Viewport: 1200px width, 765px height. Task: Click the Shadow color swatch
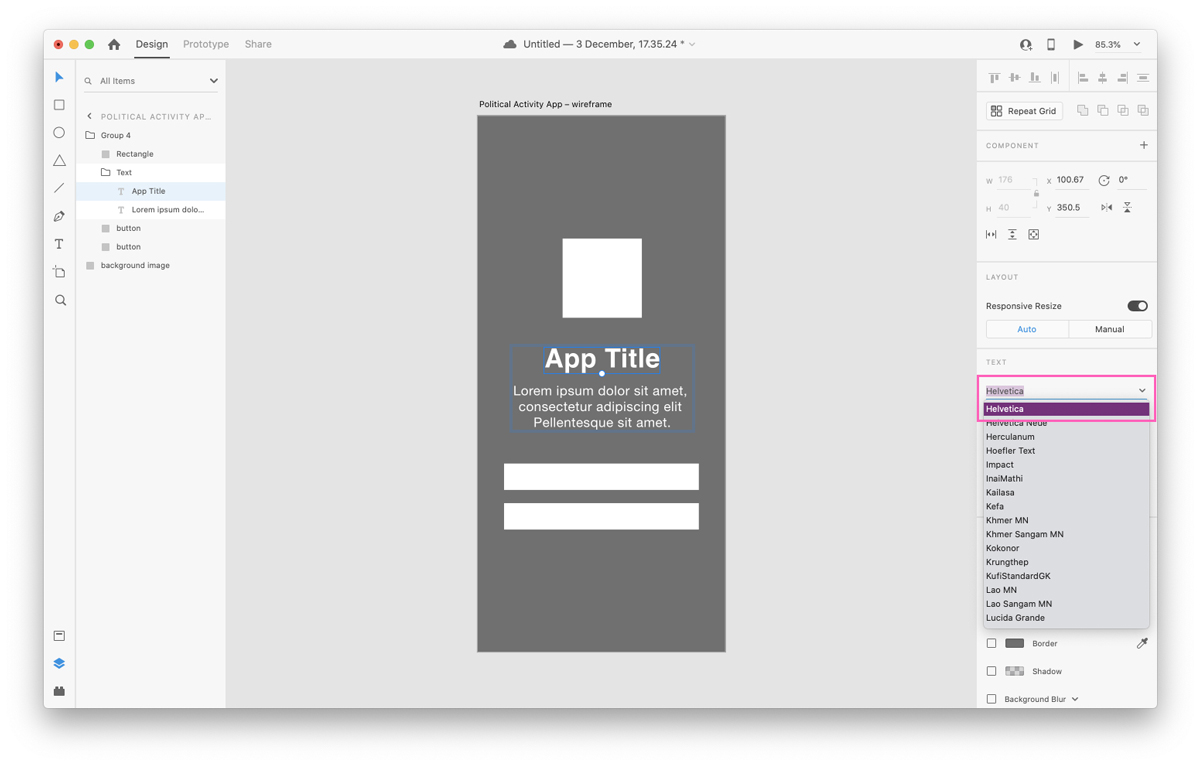pos(1014,672)
